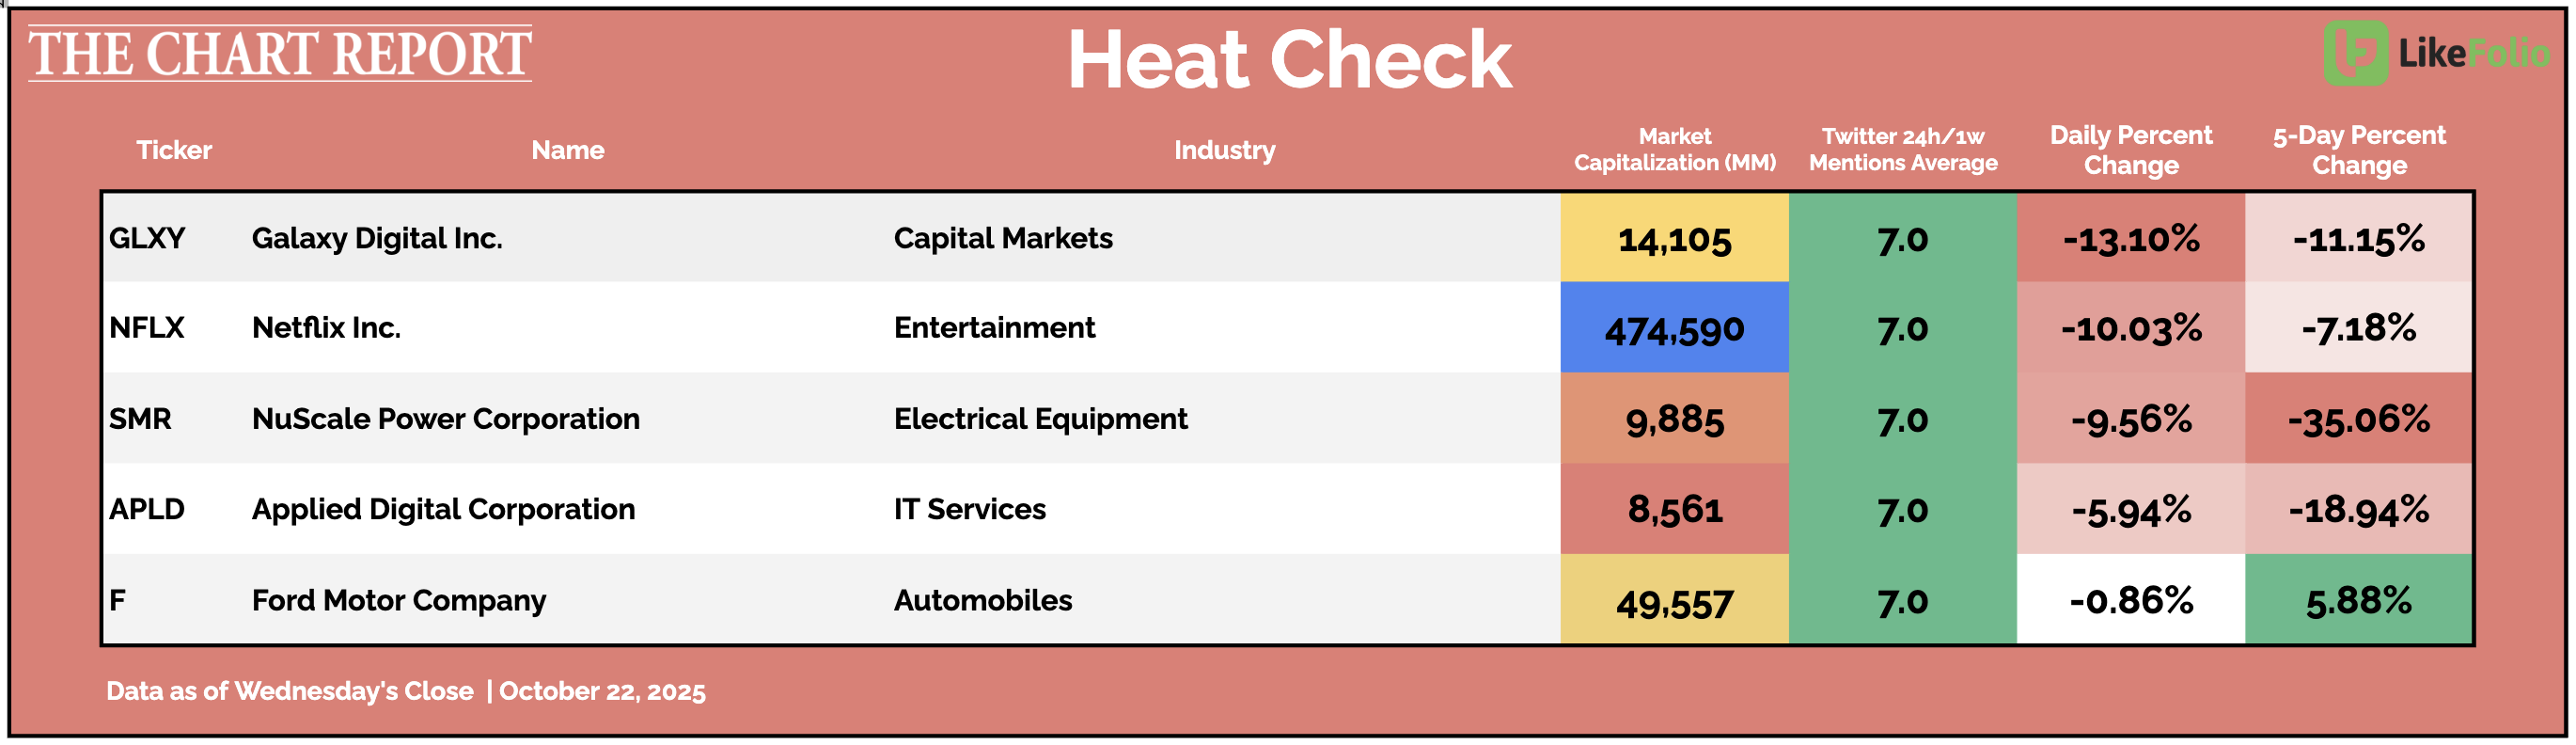Click the green 5.88% five-day change cell

pyautogui.click(x=2358, y=600)
